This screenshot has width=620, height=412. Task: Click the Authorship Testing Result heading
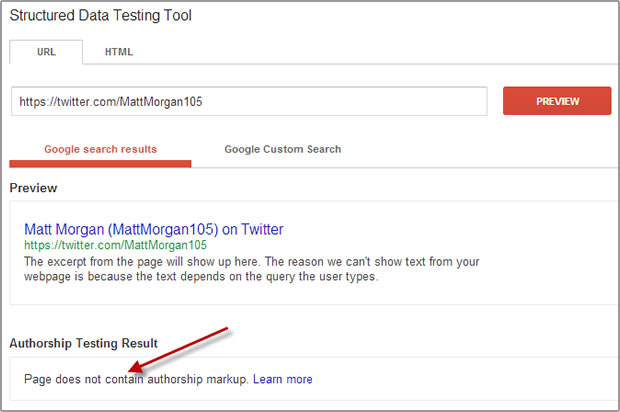click(83, 343)
